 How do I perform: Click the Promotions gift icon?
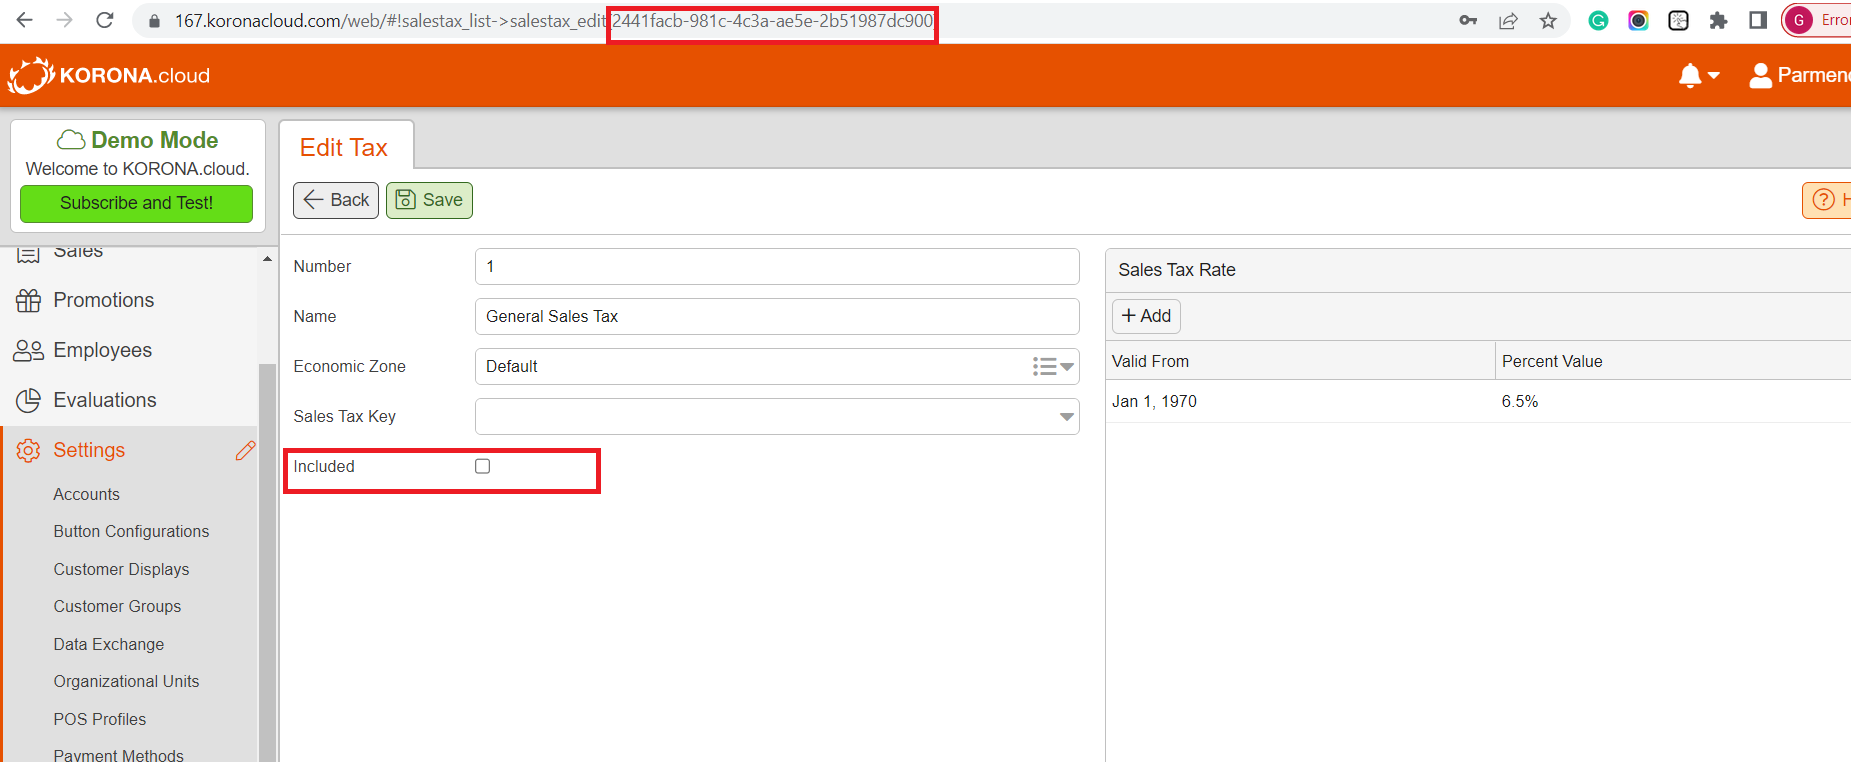[28, 300]
